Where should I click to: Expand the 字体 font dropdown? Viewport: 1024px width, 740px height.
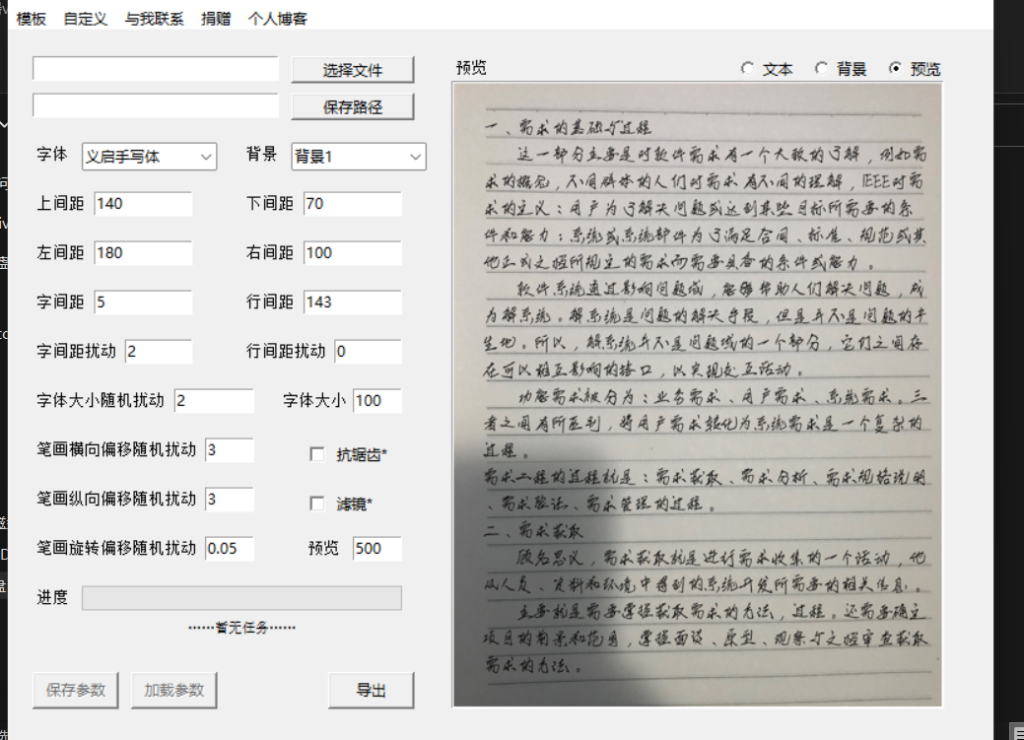click(x=149, y=157)
